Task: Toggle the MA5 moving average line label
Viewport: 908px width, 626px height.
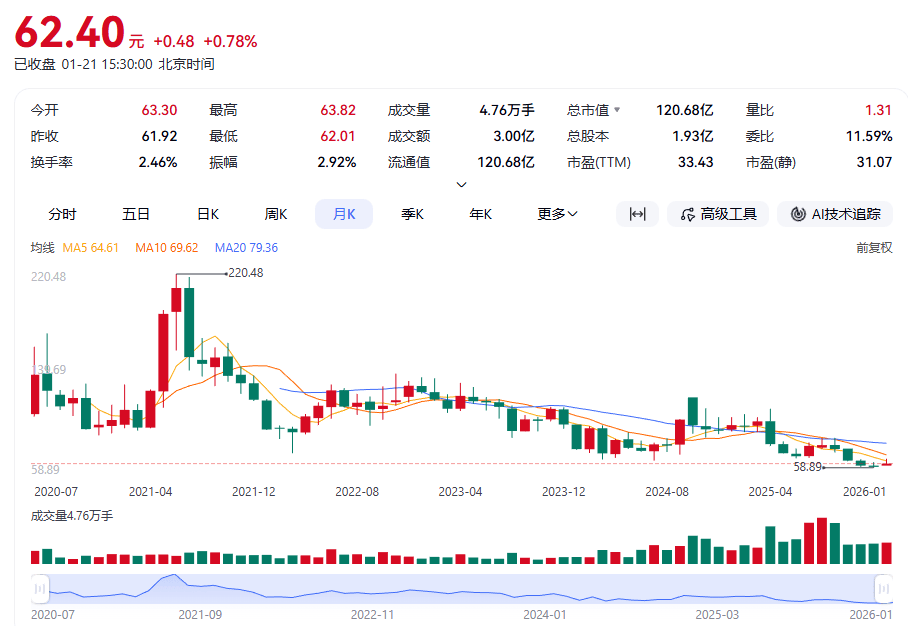Action: tap(91, 248)
